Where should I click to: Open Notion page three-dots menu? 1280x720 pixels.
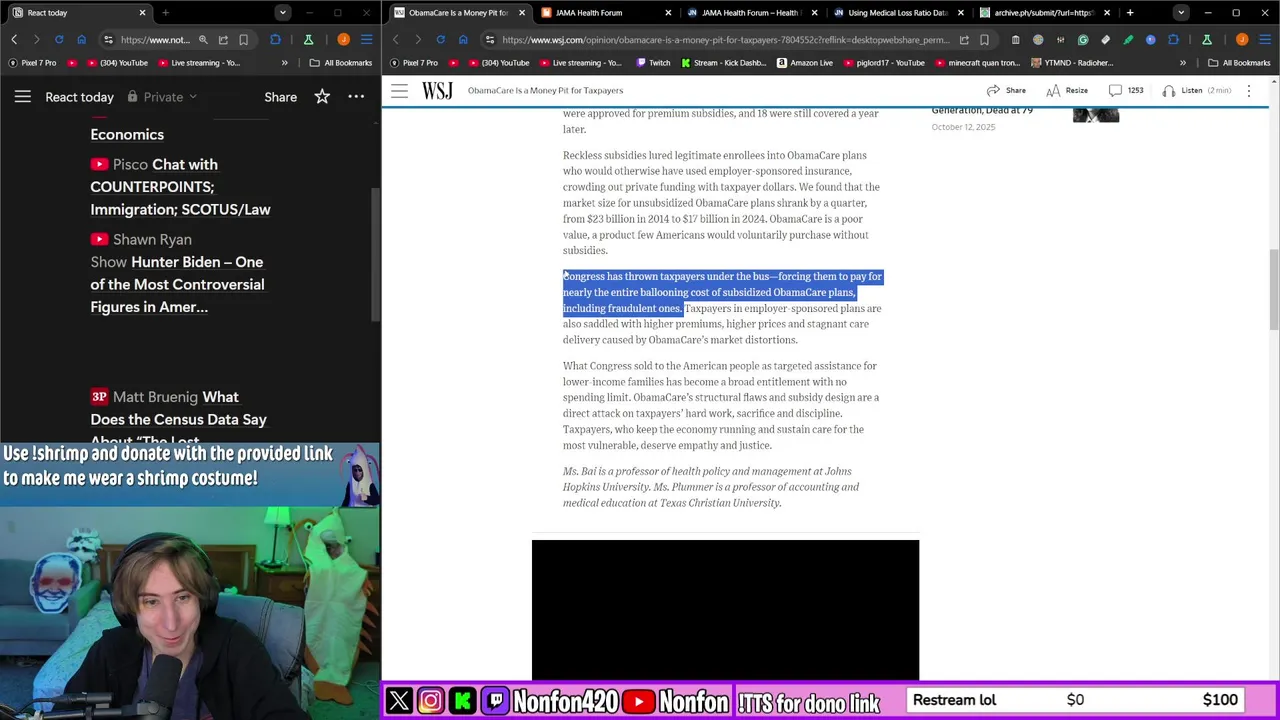356,97
